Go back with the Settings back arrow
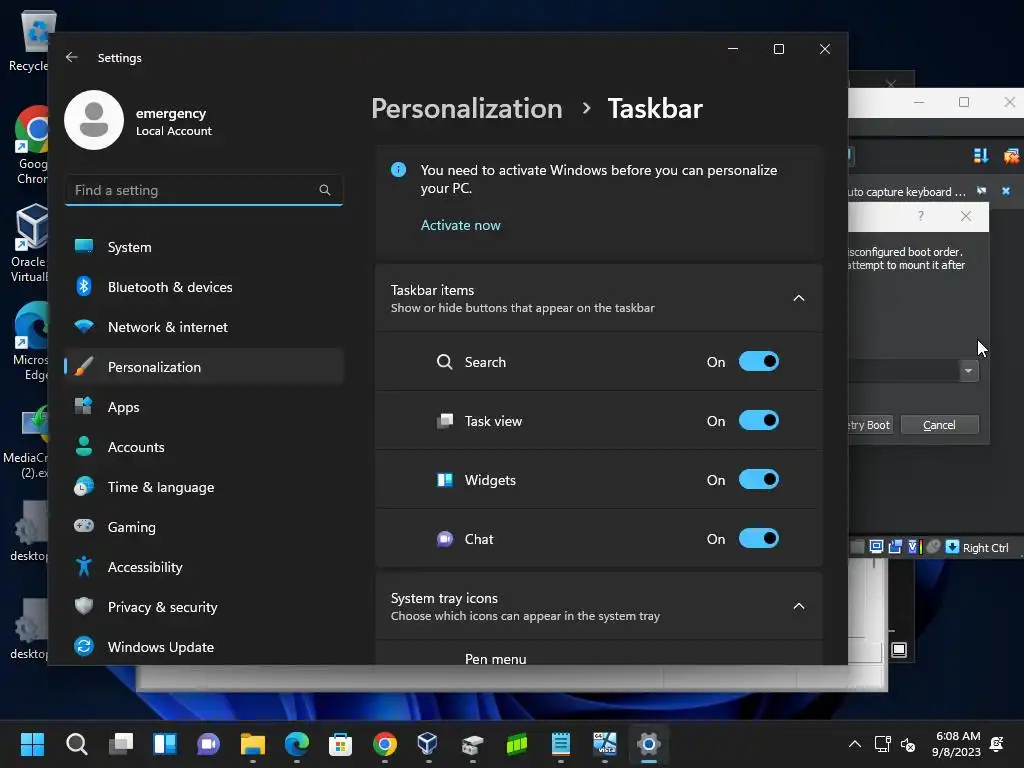Image resolution: width=1024 pixels, height=768 pixels. pos(72,57)
